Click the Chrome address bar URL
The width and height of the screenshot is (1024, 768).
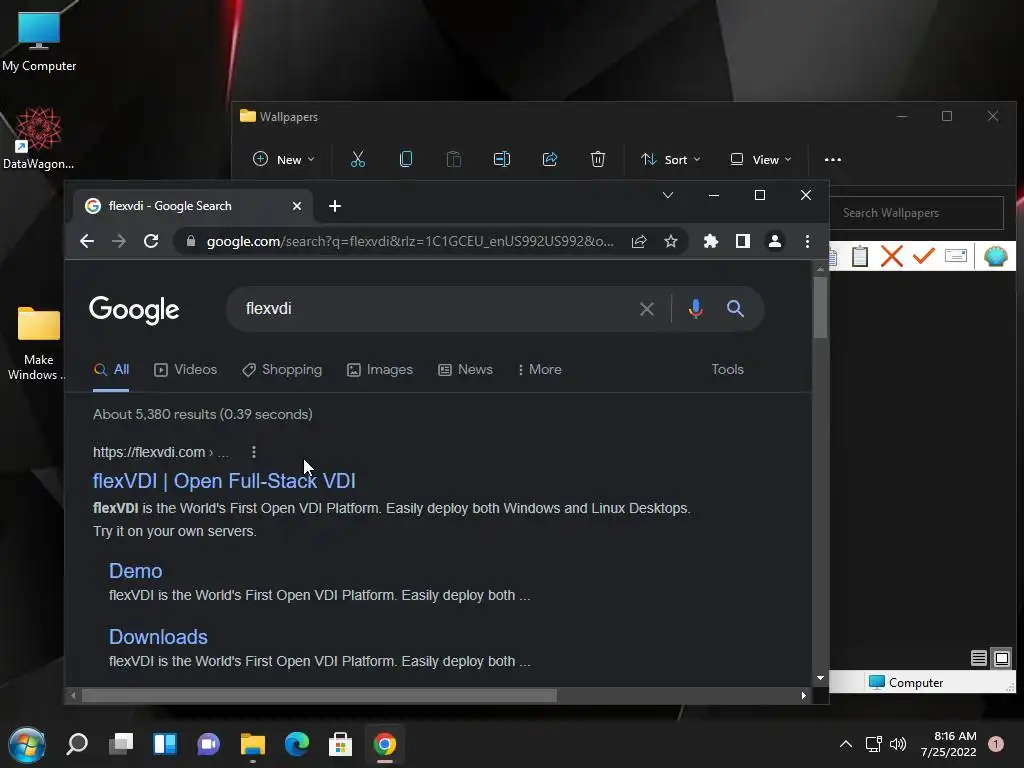click(410, 242)
